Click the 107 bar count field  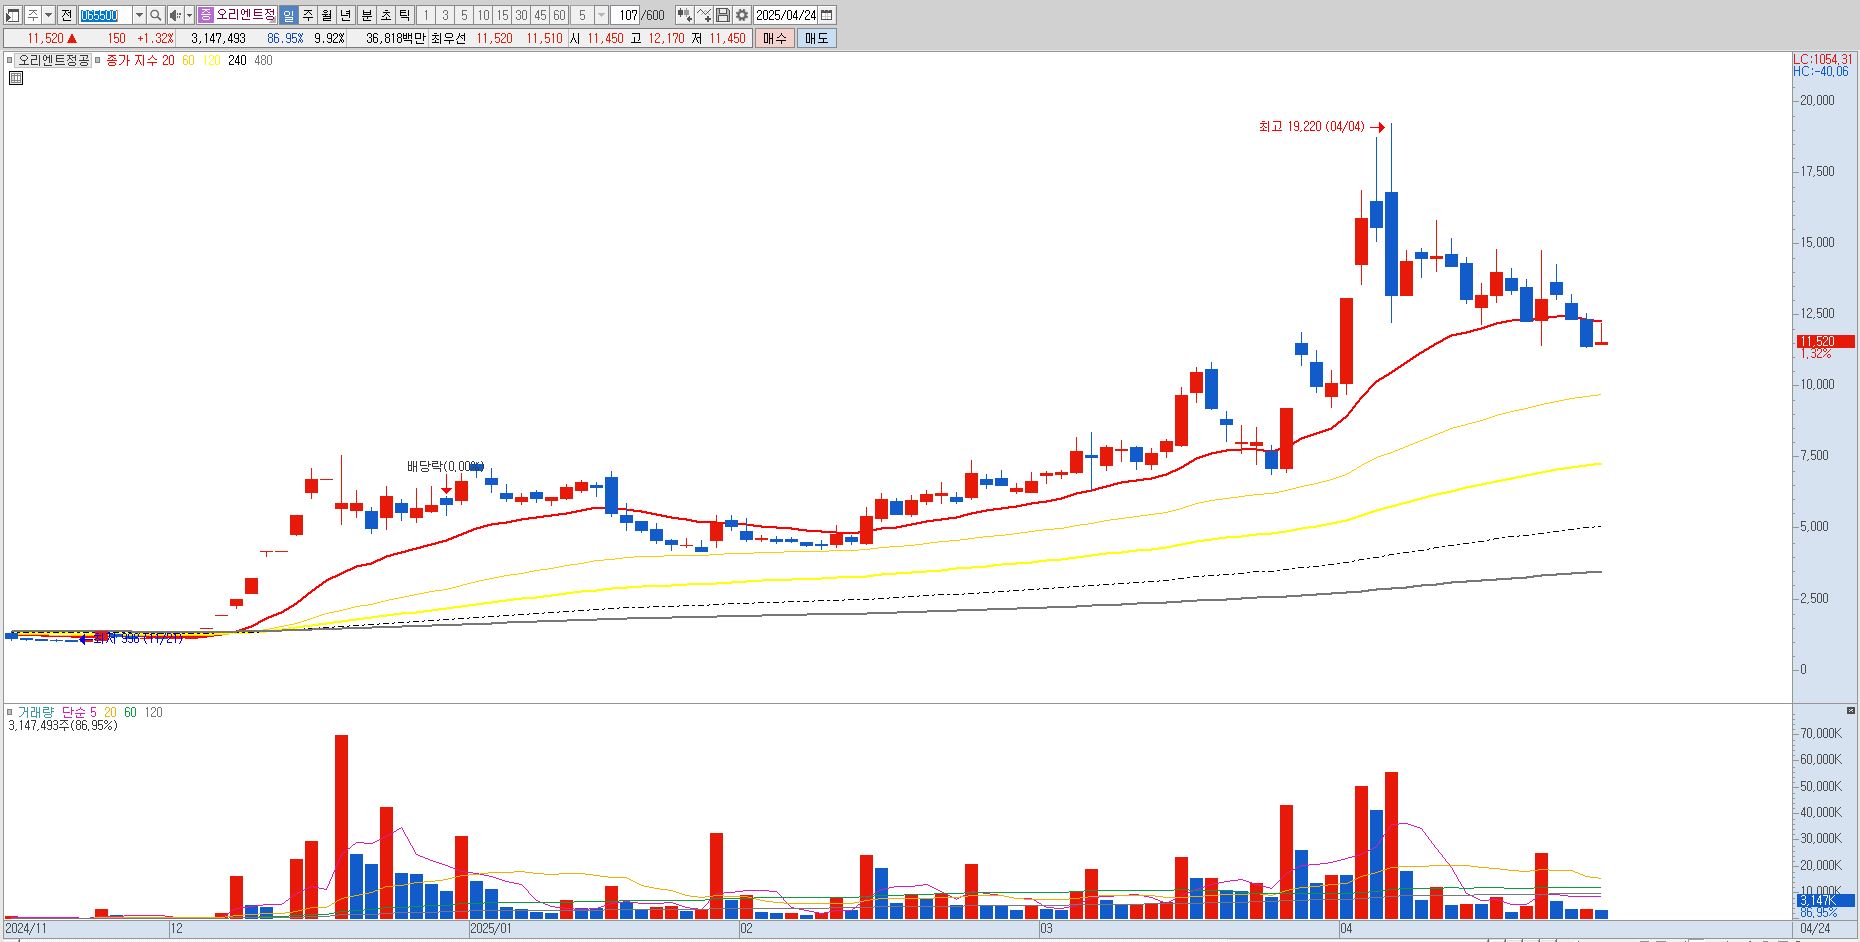(x=625, y=15)
